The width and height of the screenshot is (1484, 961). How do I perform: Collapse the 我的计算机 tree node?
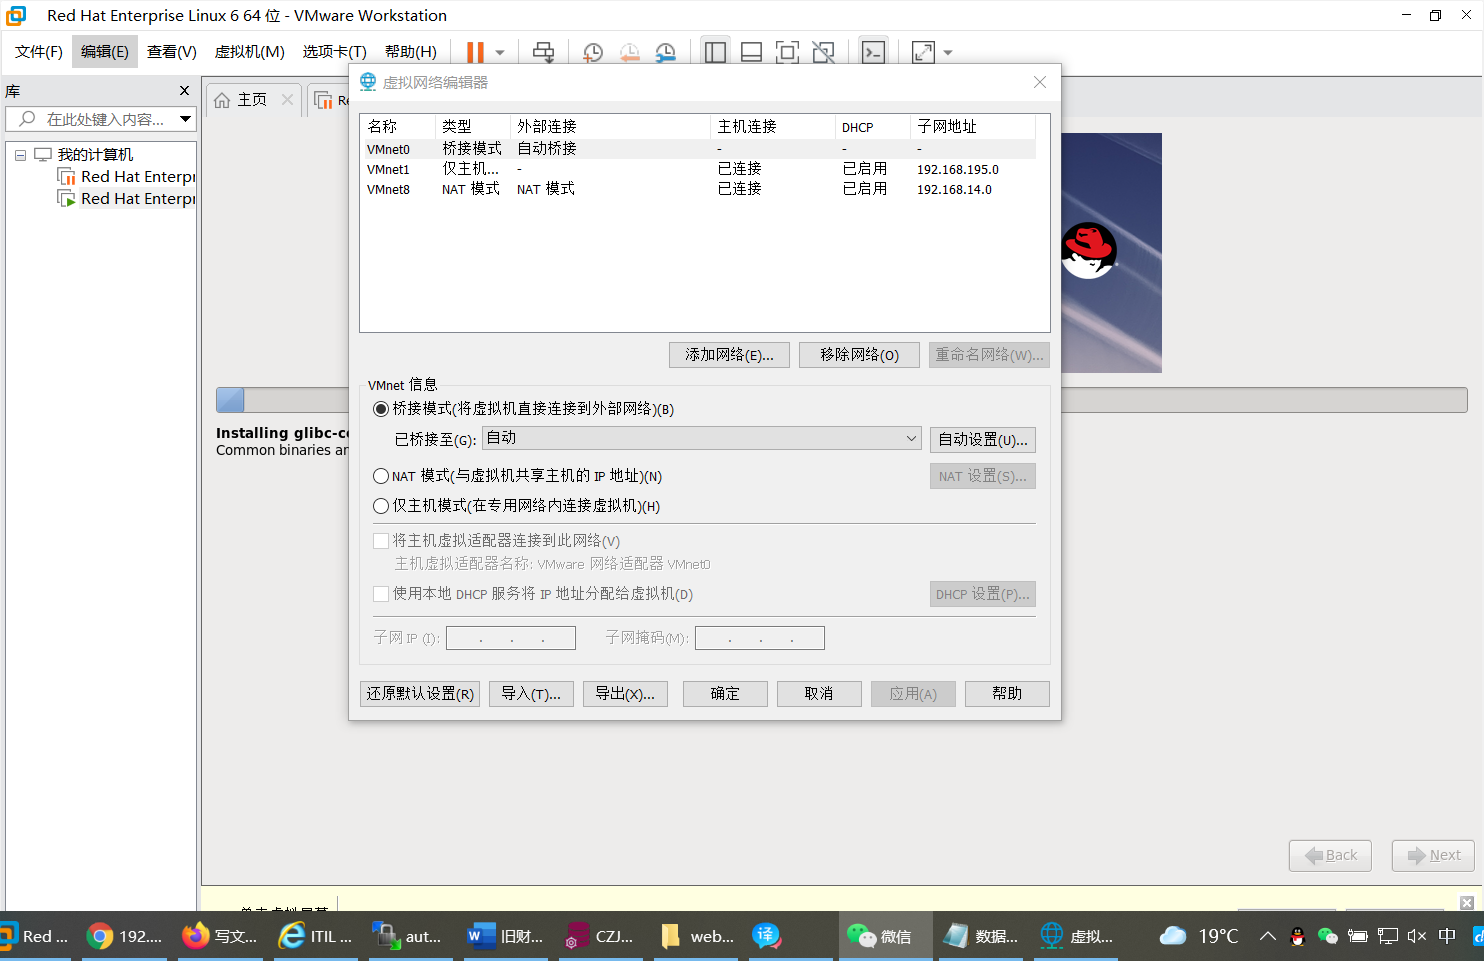[20, 155]
